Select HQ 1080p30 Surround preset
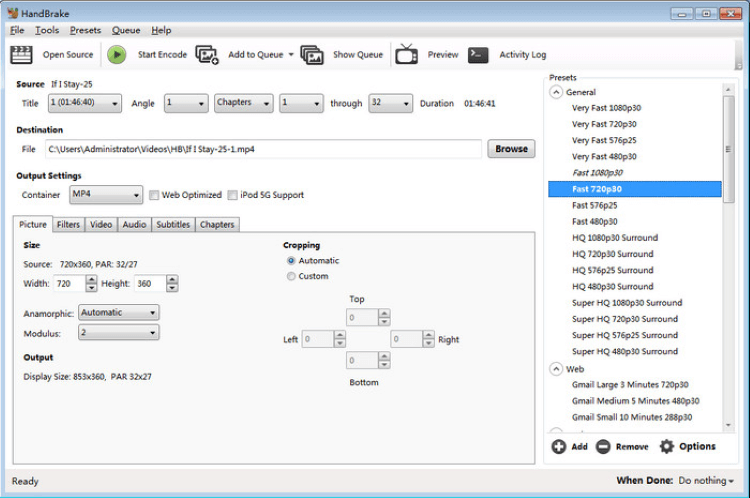This screenshot has height=498, width=750. [x=615, y=238]
